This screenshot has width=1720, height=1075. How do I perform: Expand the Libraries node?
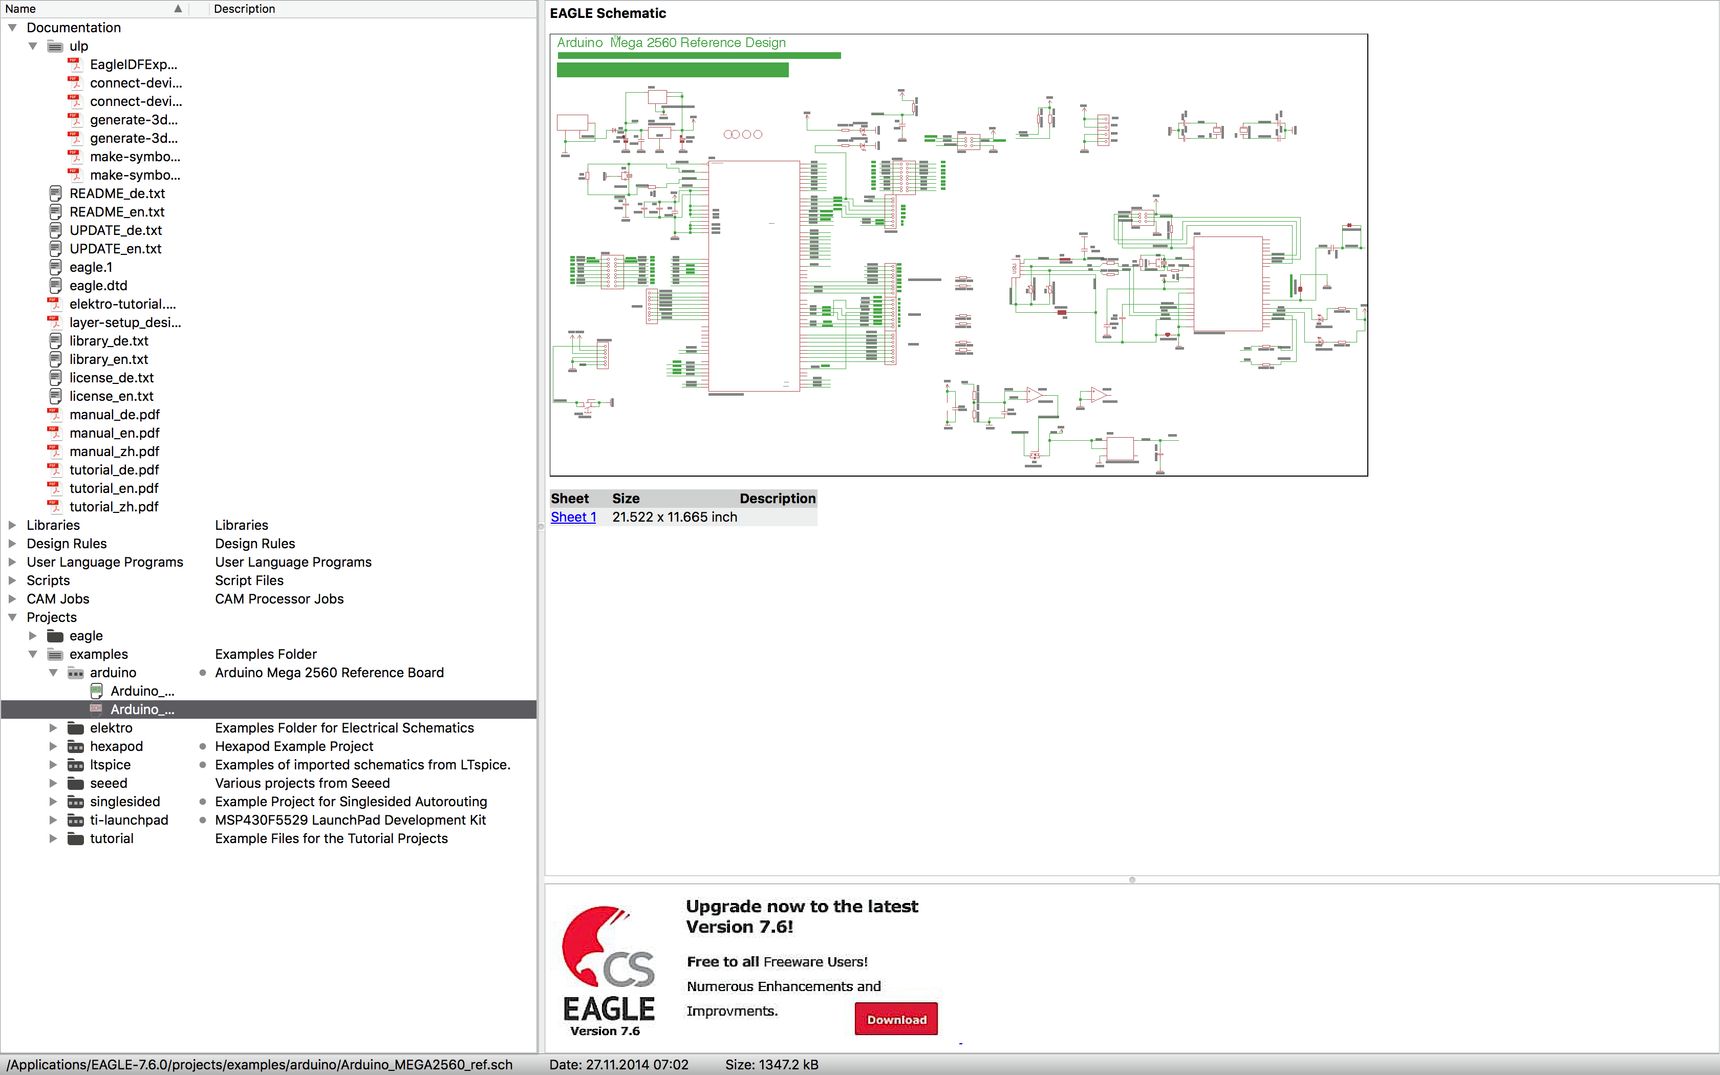point(12,525)
